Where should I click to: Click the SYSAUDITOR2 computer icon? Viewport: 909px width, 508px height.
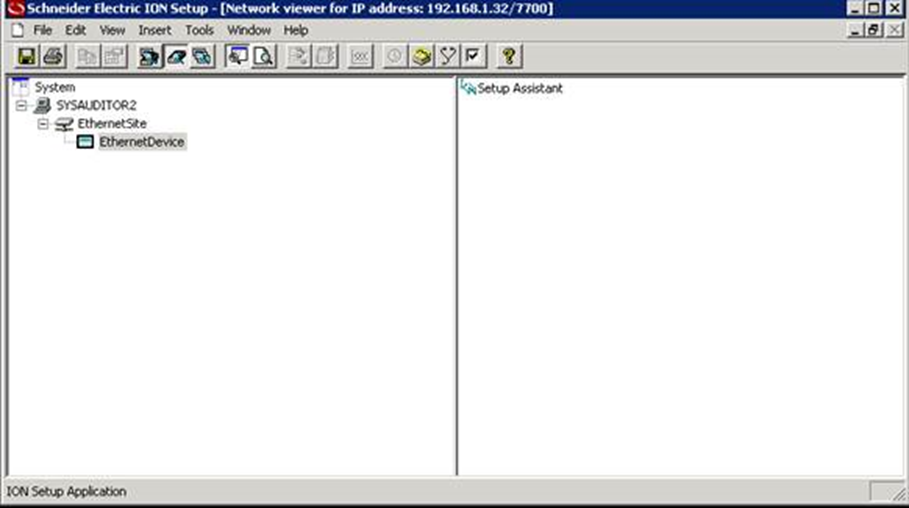[42, 106]
